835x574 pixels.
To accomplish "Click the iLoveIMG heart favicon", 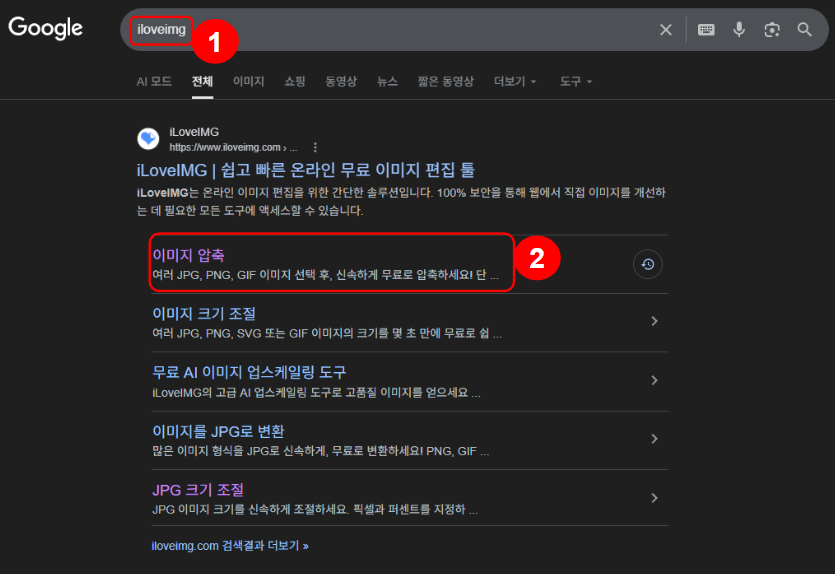I will click(x=148, y=139).
